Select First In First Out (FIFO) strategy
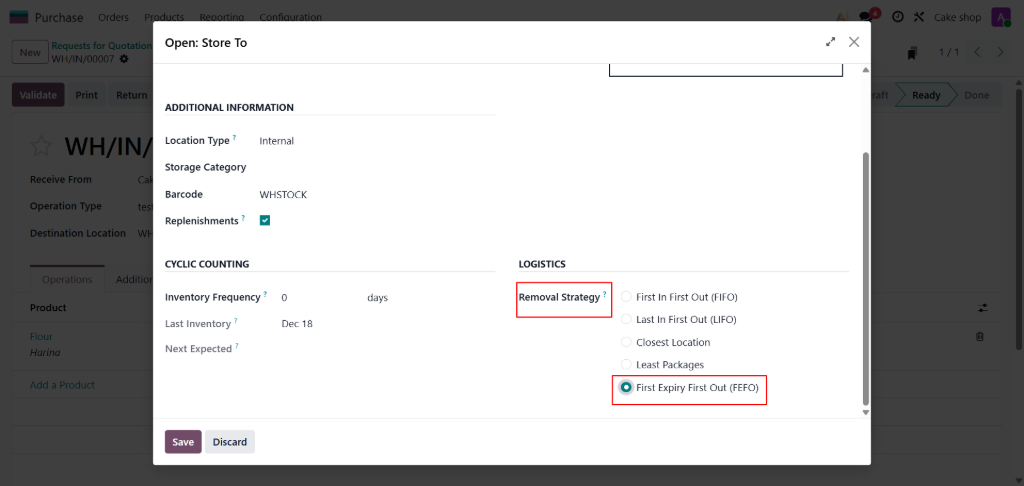The width and height of the screenshot is (1024, 486). (x=627, y=297)
